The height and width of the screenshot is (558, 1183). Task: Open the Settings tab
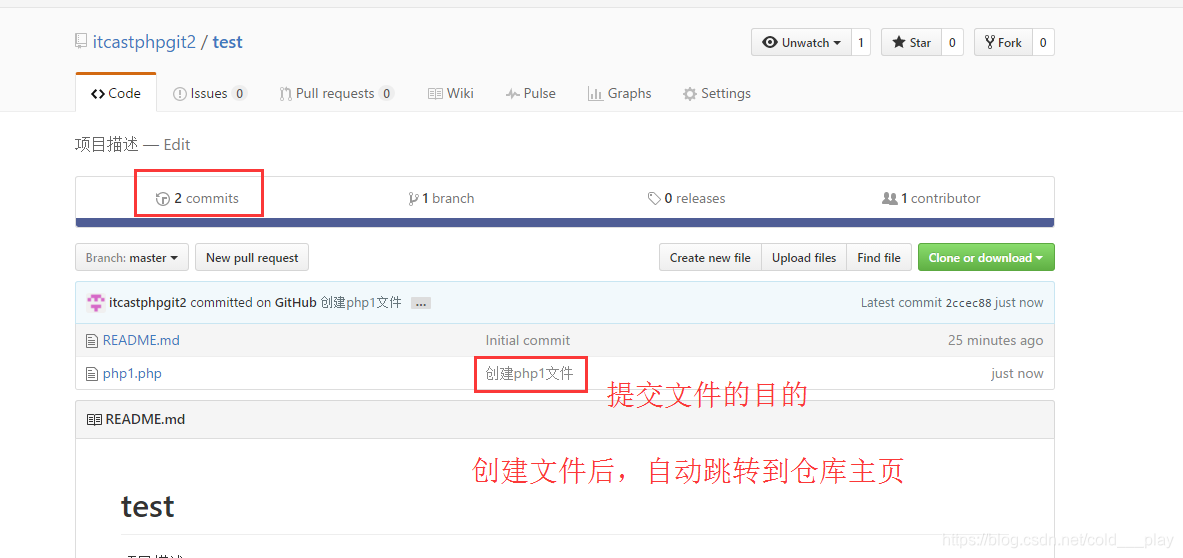717,94
